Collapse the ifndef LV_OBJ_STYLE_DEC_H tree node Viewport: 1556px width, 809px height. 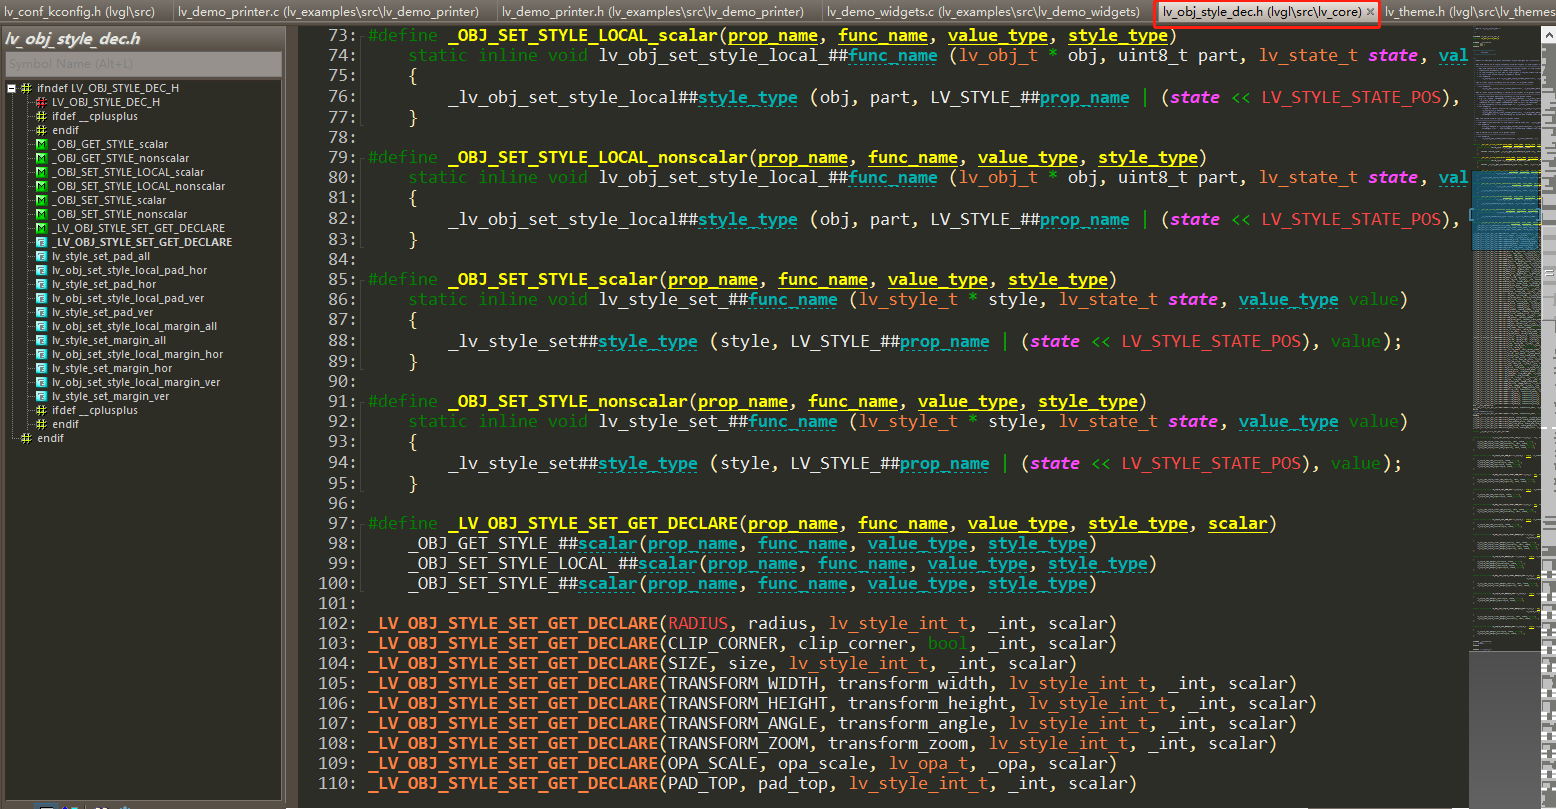click(11, 88)
